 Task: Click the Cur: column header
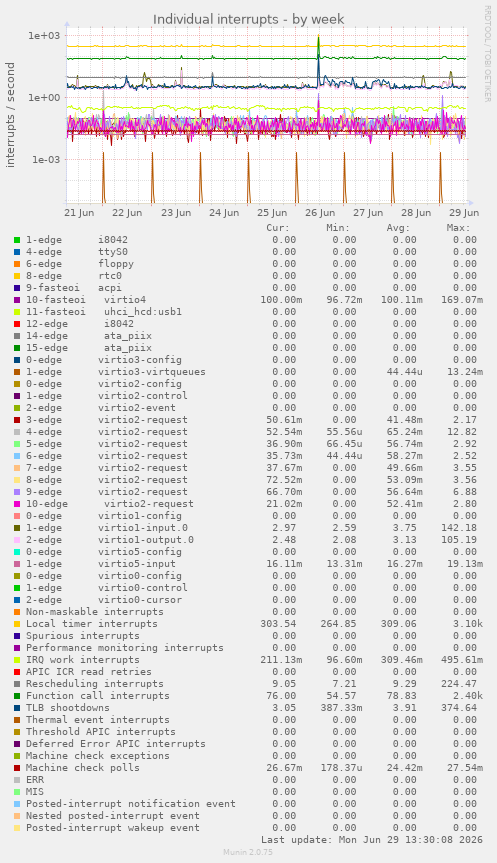click(278, 228)
